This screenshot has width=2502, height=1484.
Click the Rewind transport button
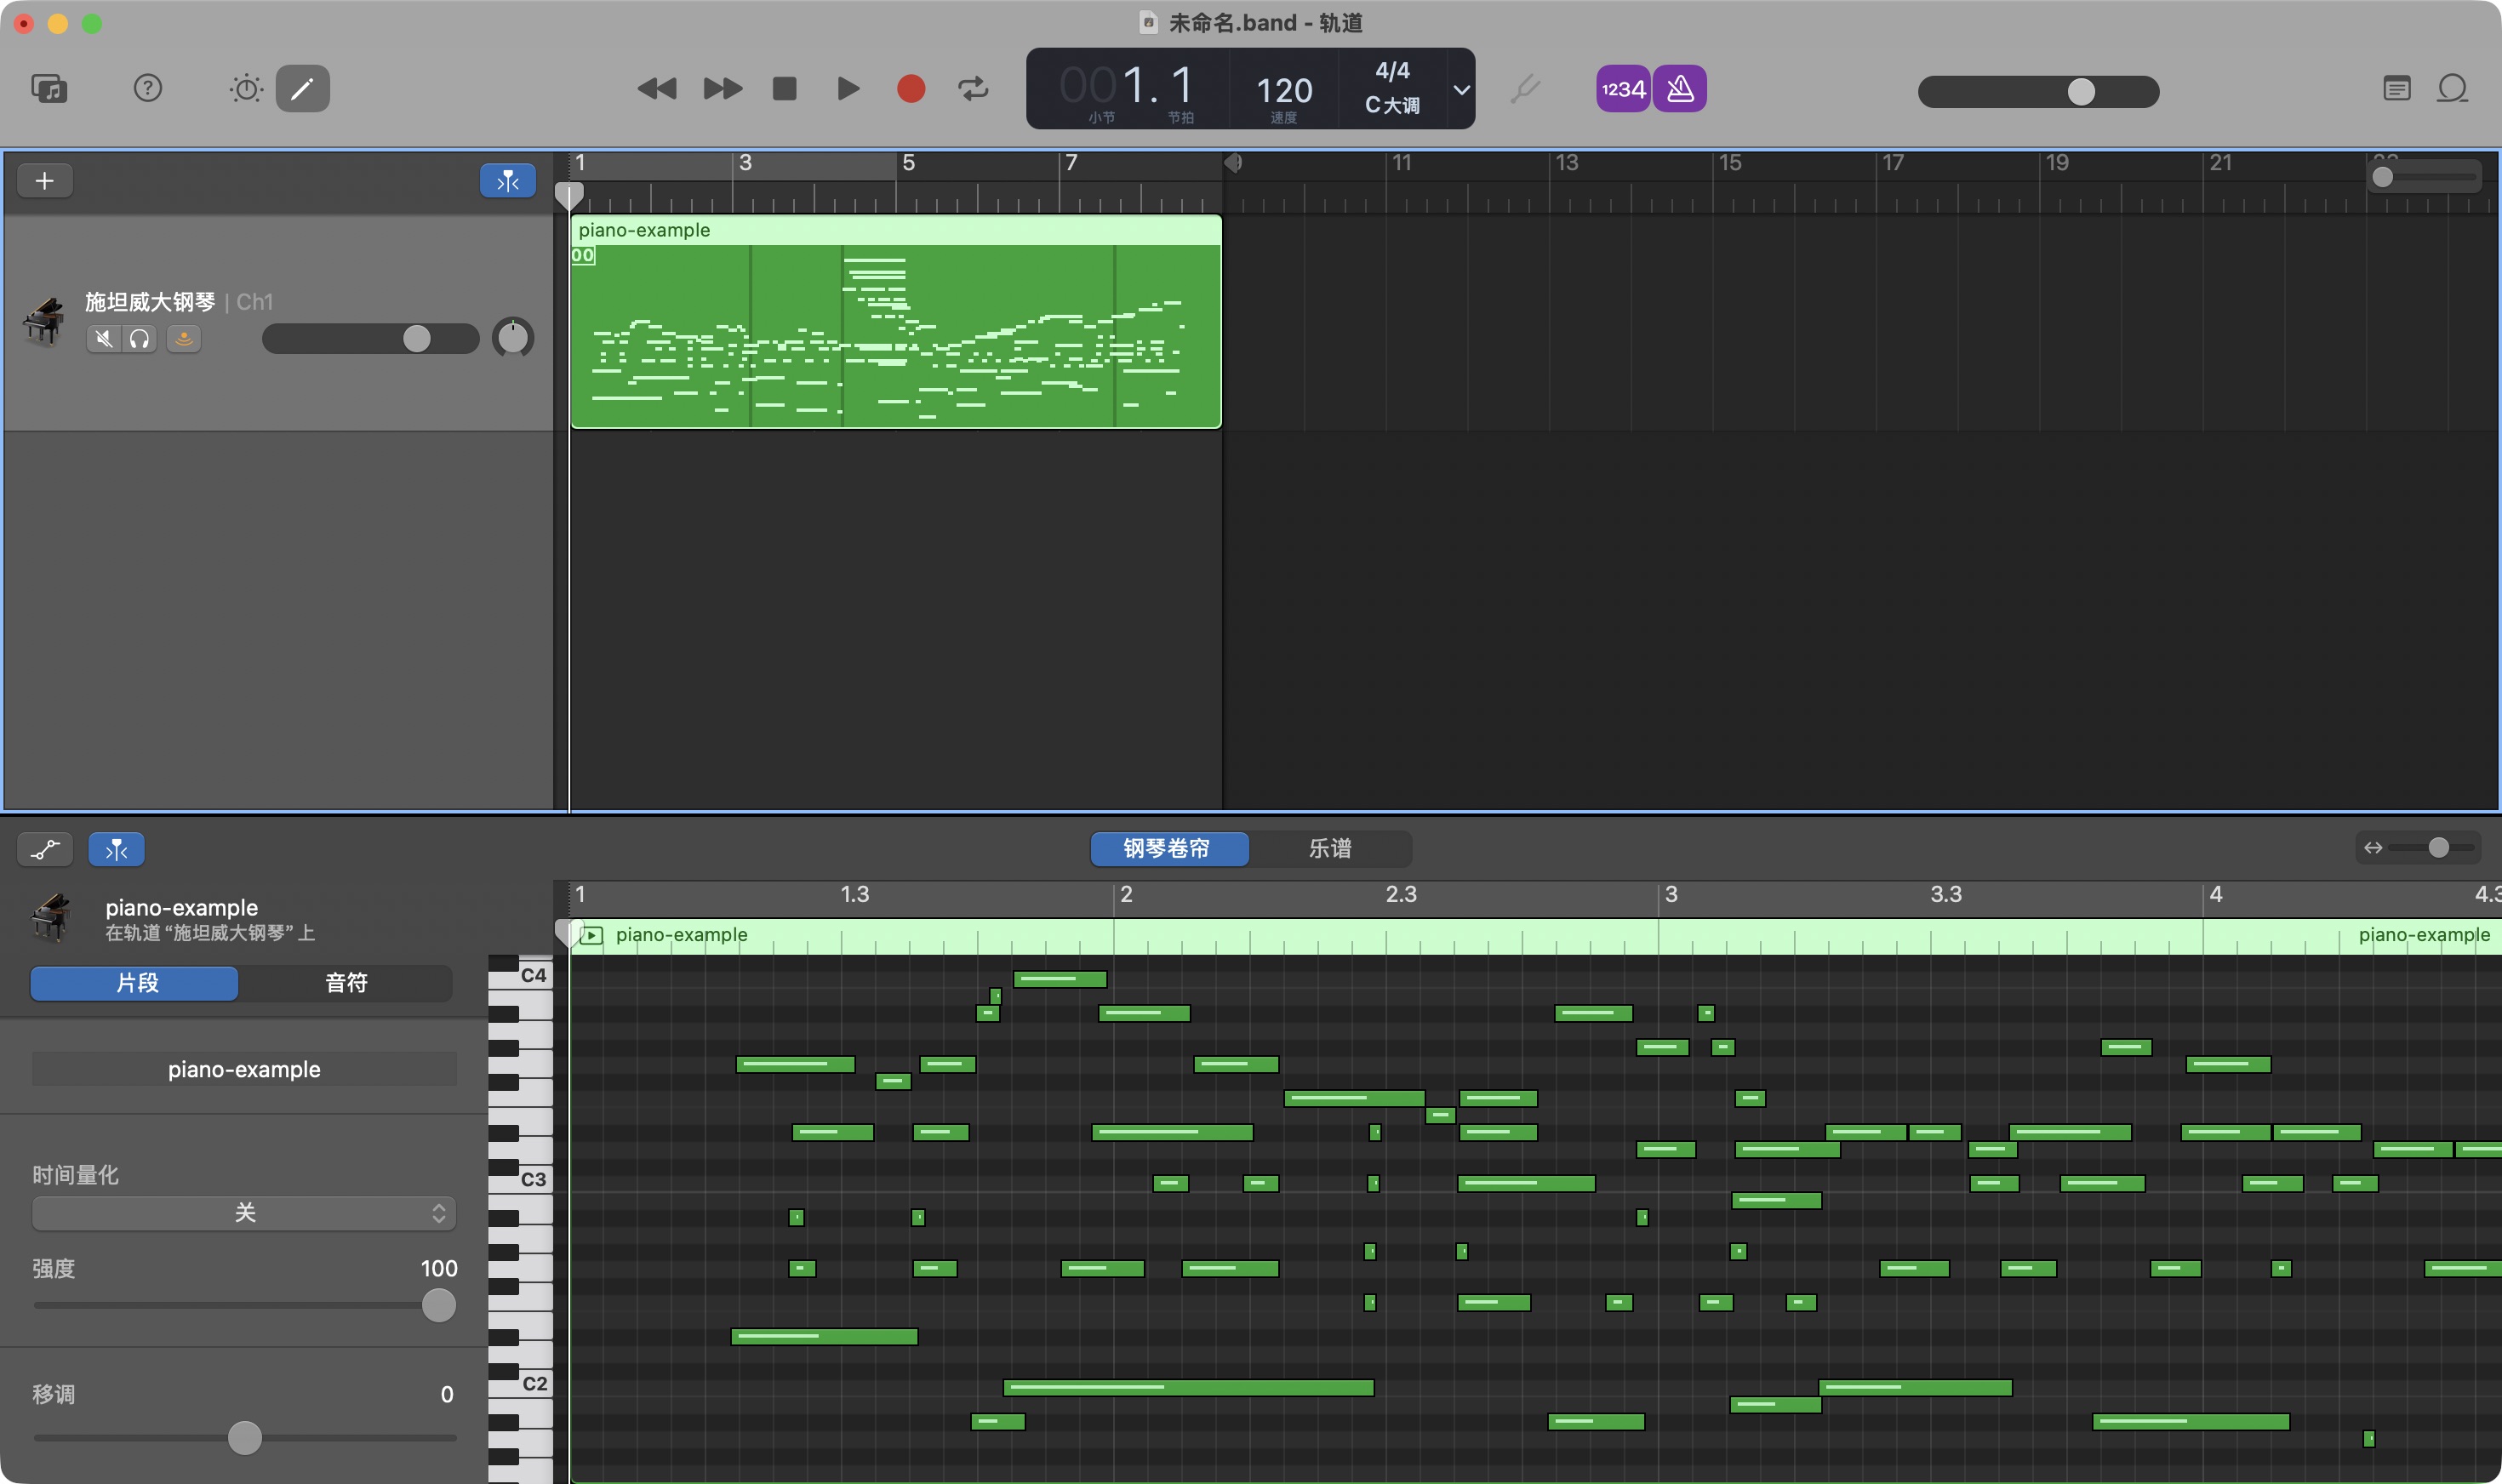pyautogui.click(x=657, y=89)
